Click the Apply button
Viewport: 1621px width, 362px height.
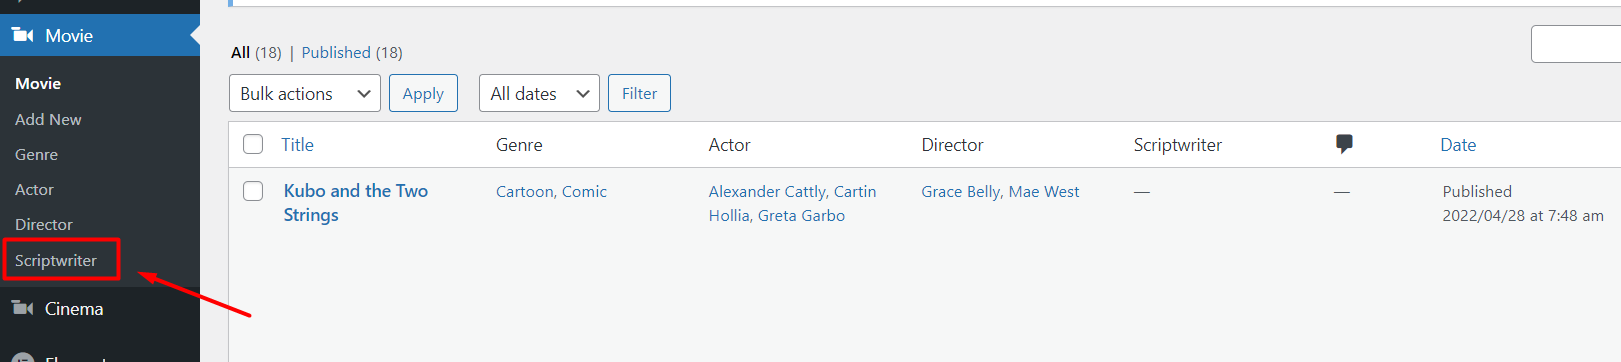[x=423, y=93]
